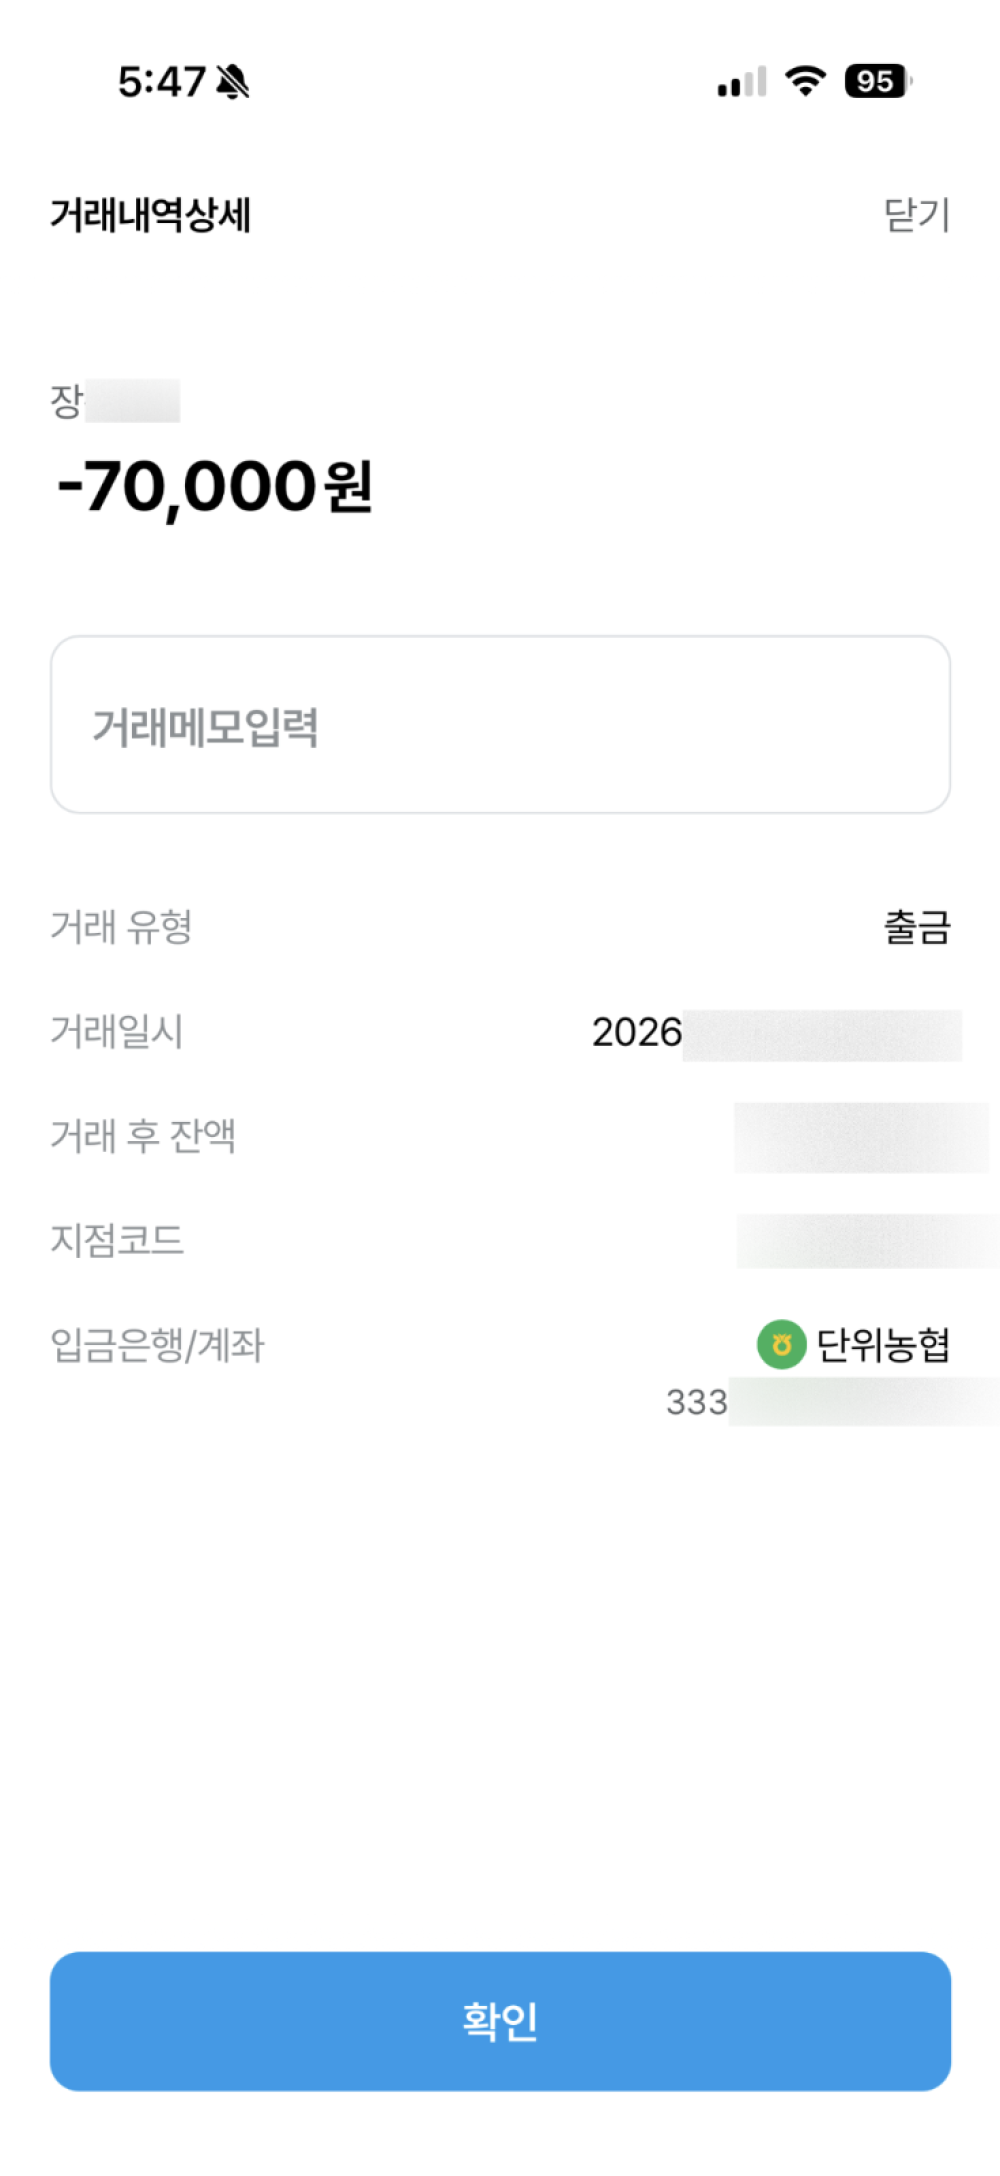The width and height of the screenshot is (1000, 2176).
Task: Tap the 거래내역상세 page title
Action: 150,215
